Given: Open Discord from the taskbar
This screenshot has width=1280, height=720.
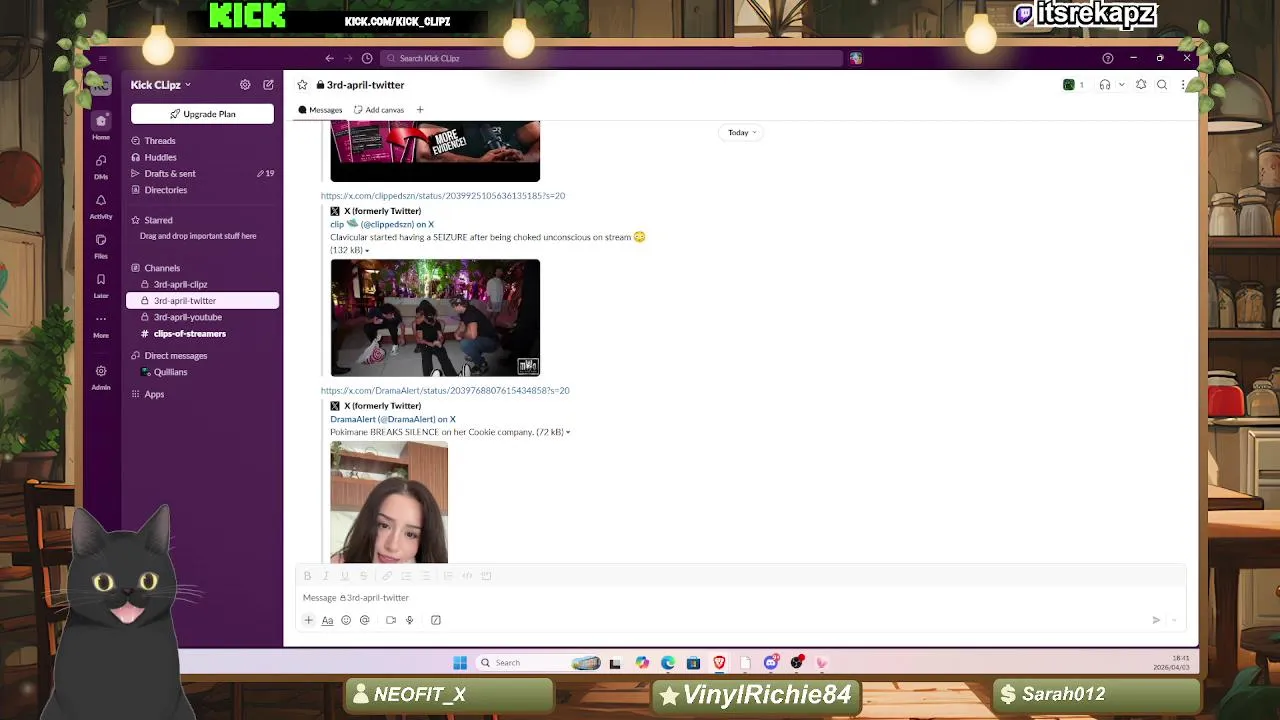Looking at the screenshot, I should point(771,662).
